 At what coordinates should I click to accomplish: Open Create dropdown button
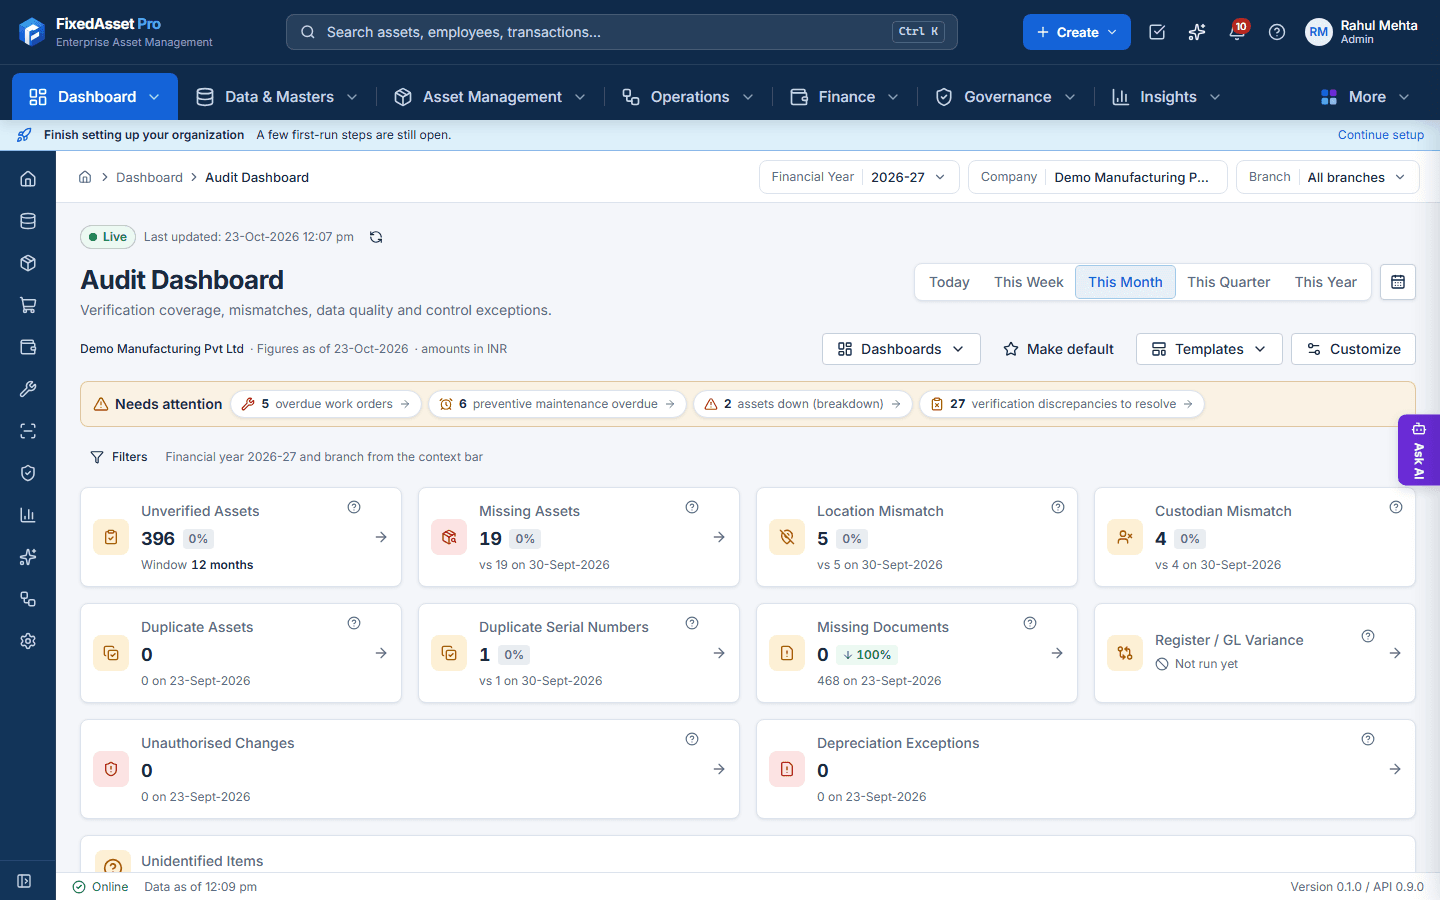click(1077, 32)
